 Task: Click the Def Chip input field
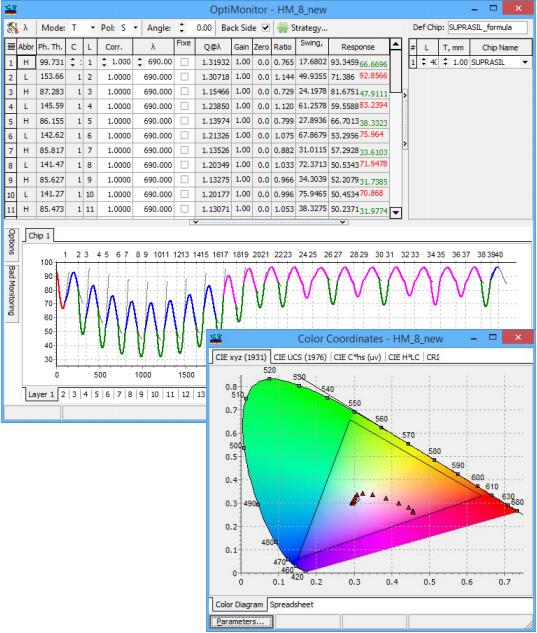pyautogui.click(x=487, y=27)
